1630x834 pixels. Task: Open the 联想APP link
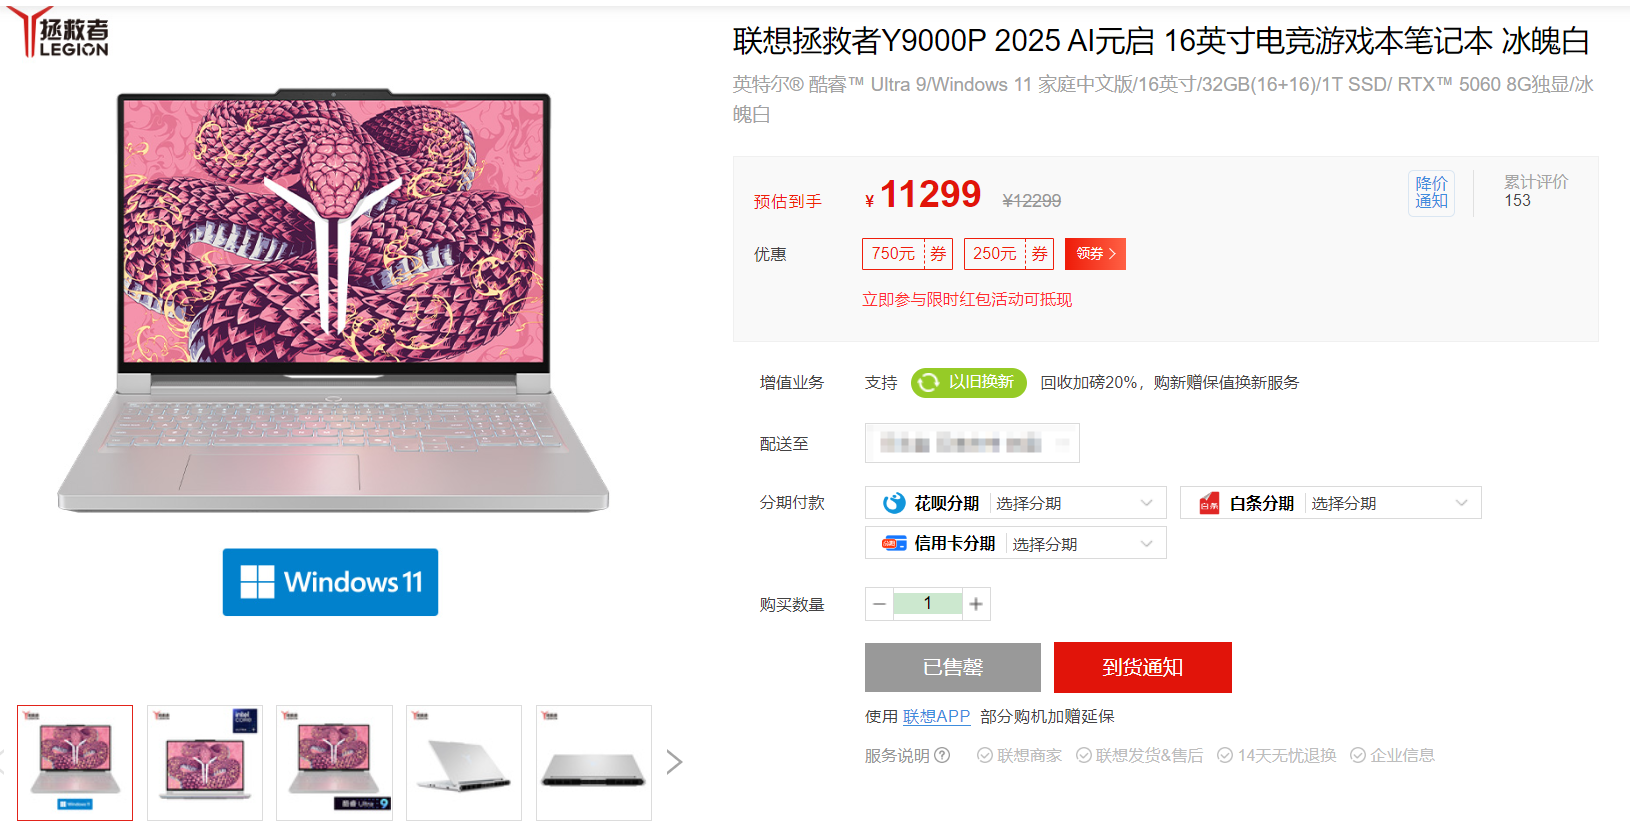pos(937,716)
